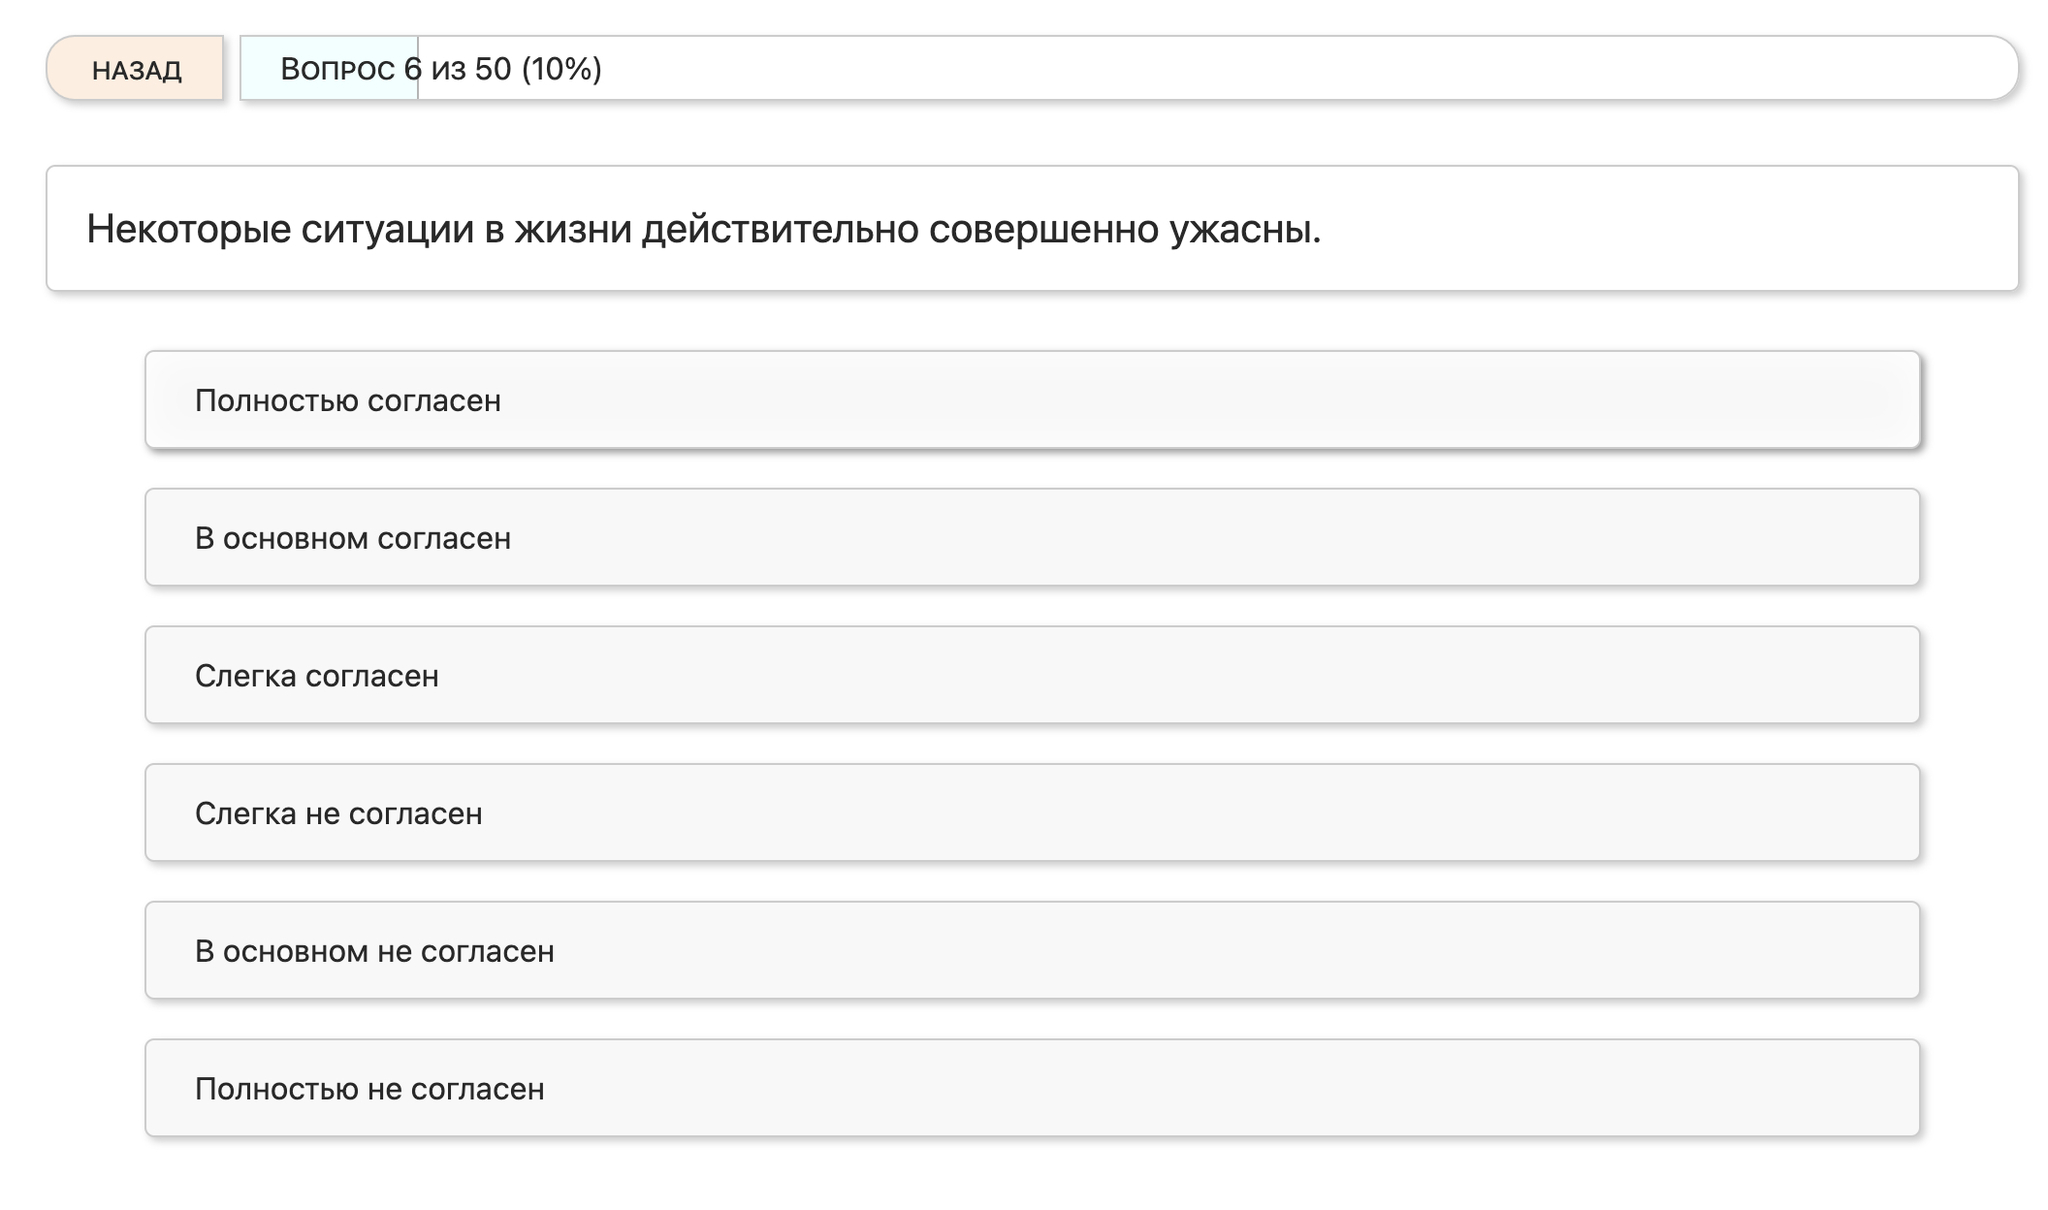Click the НАЗАД back button
The image size is (2048, 1210).
click(x=135, y=69)
